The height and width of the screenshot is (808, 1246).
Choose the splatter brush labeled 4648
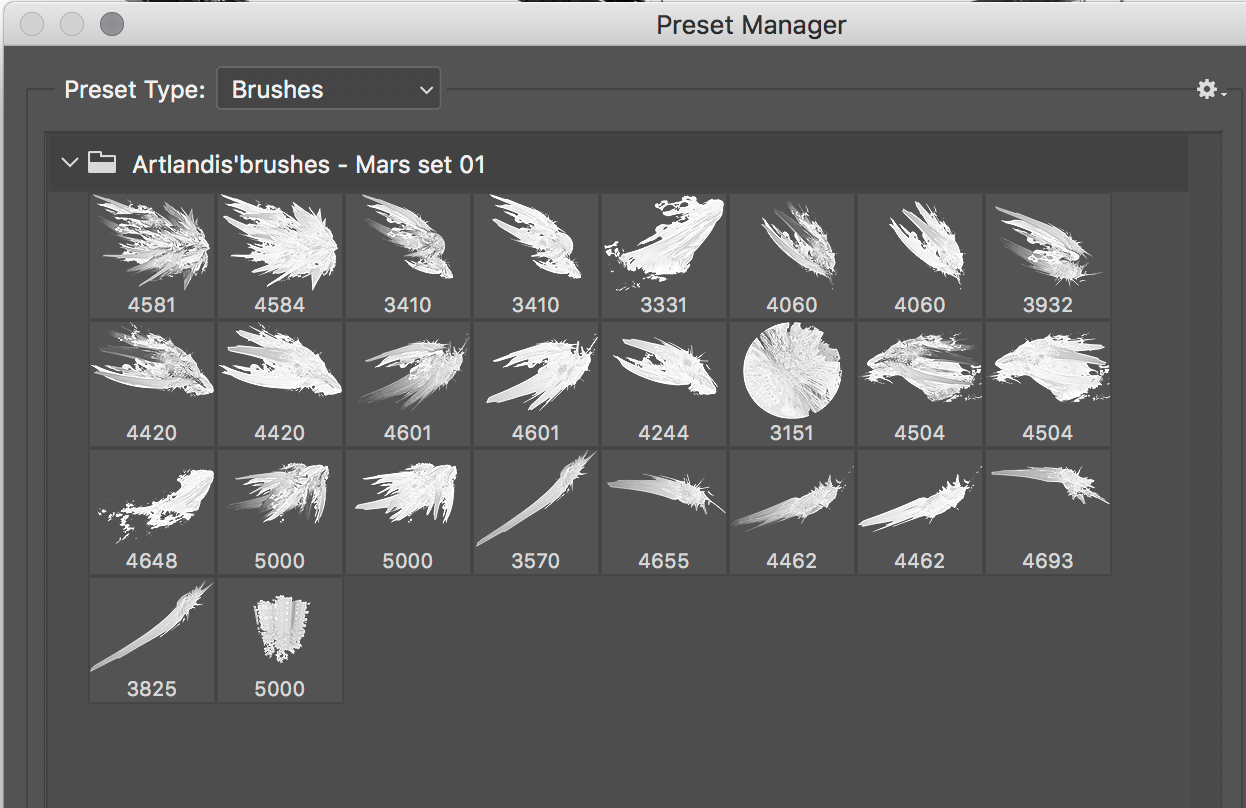point(152,511)
